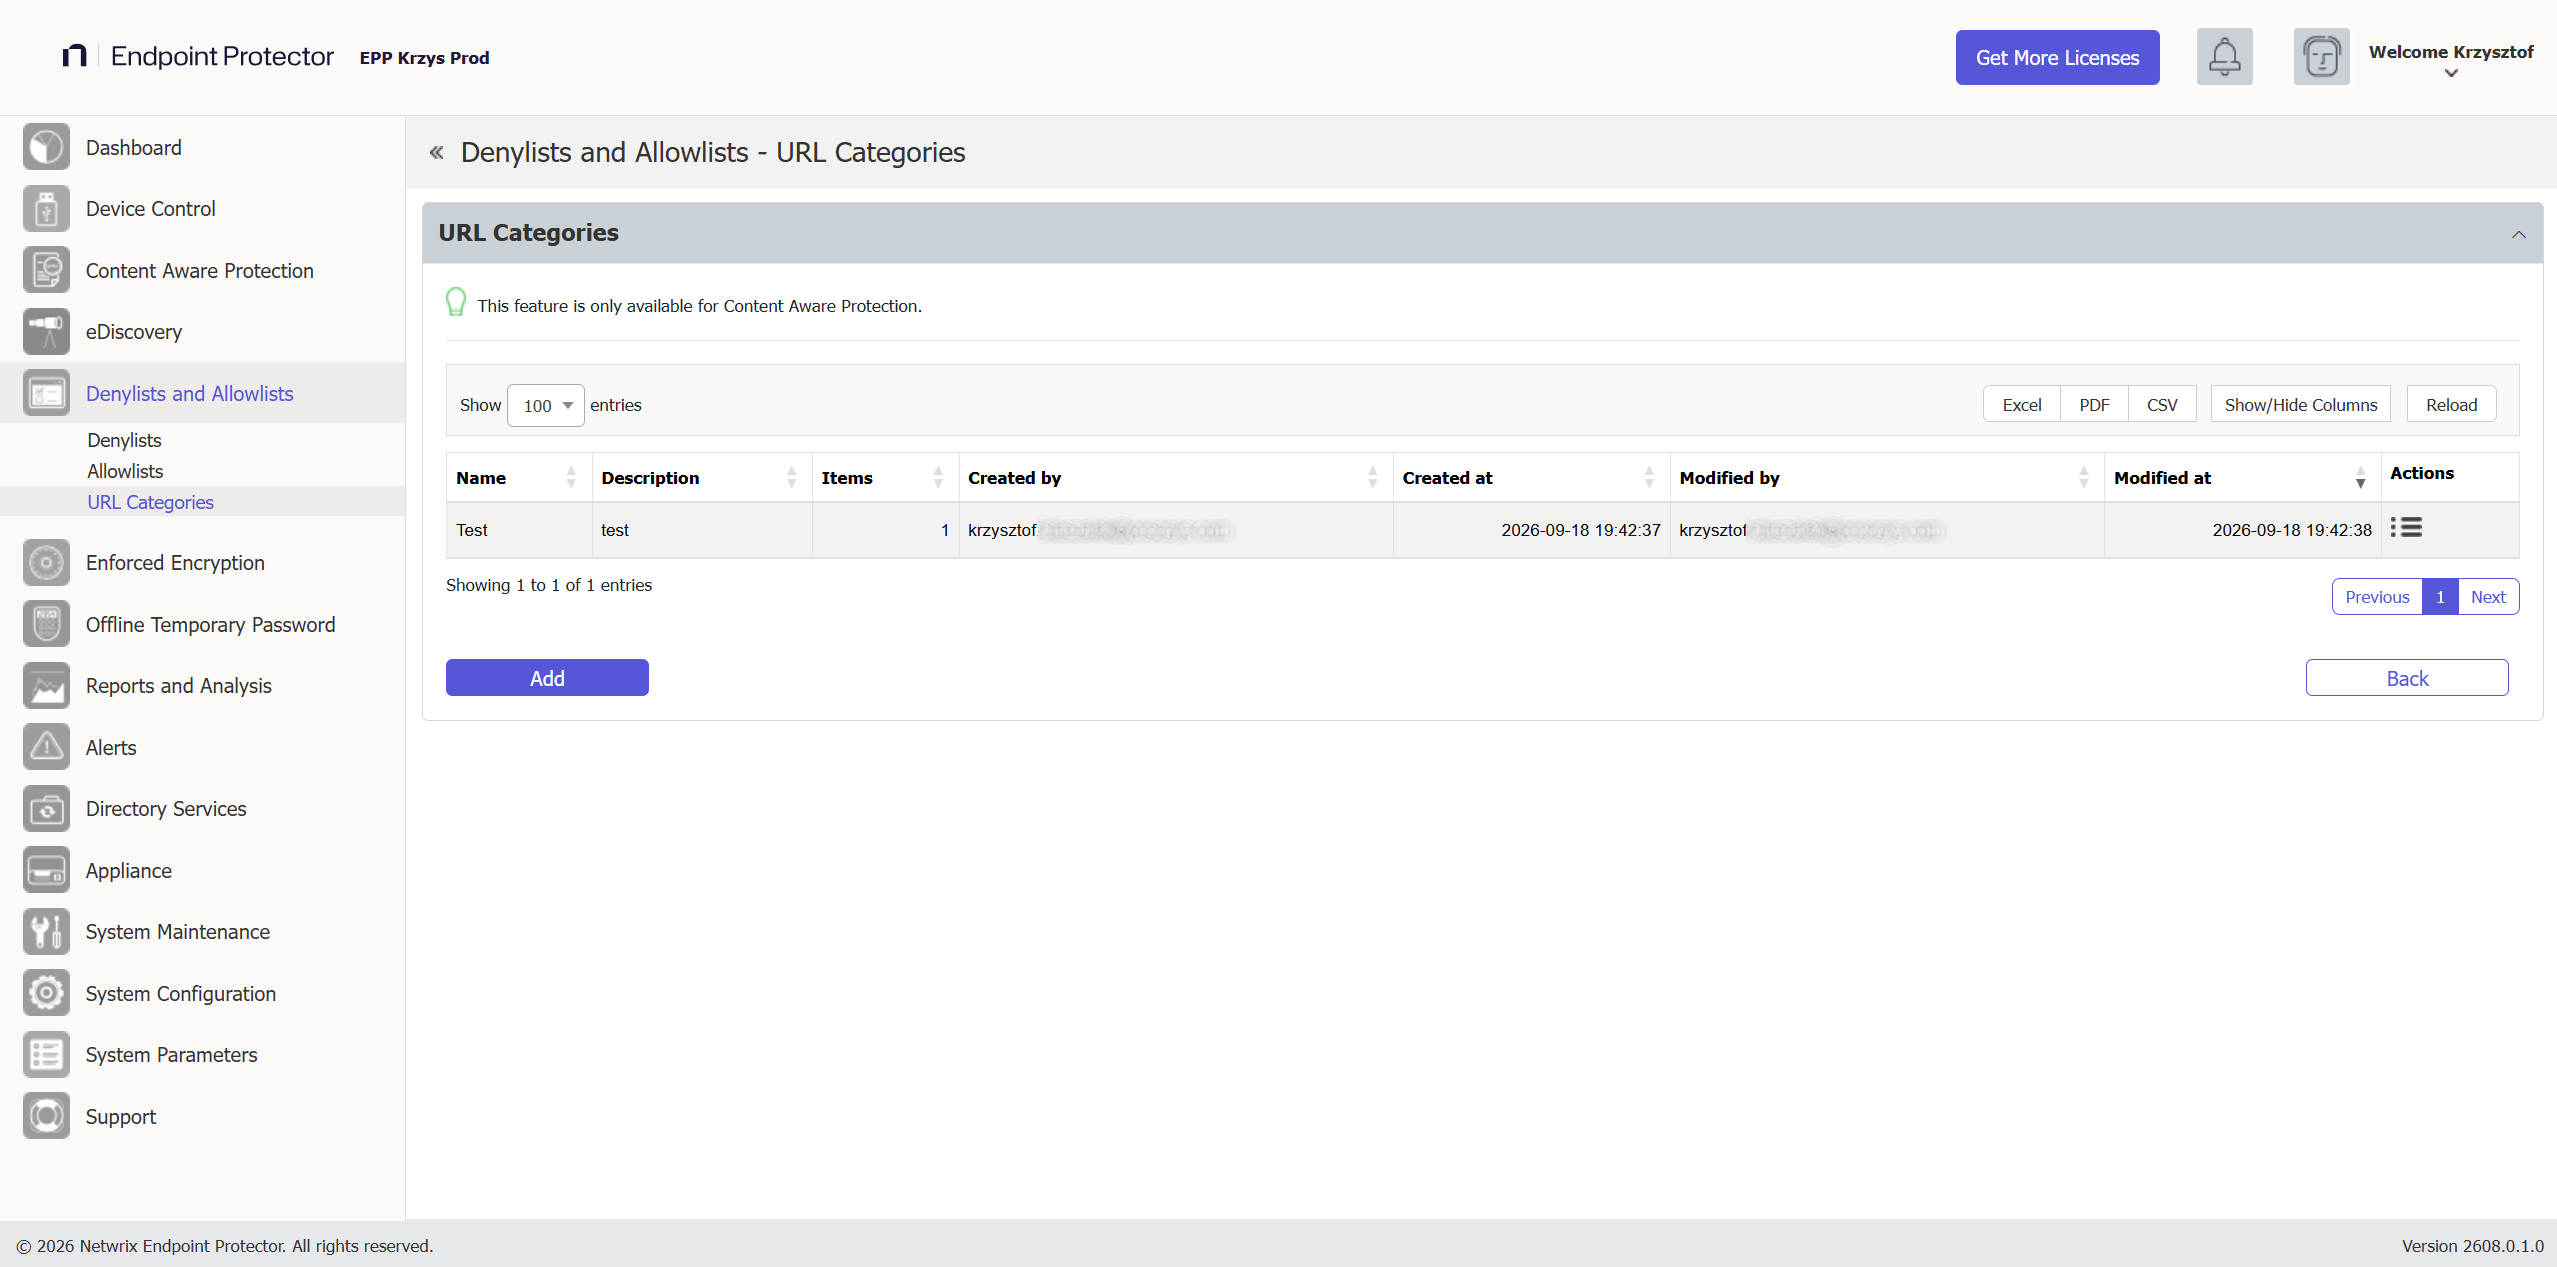Open the Allowlists submenu item
This screenshot has height=1267, width=2557.
point(125,471)
